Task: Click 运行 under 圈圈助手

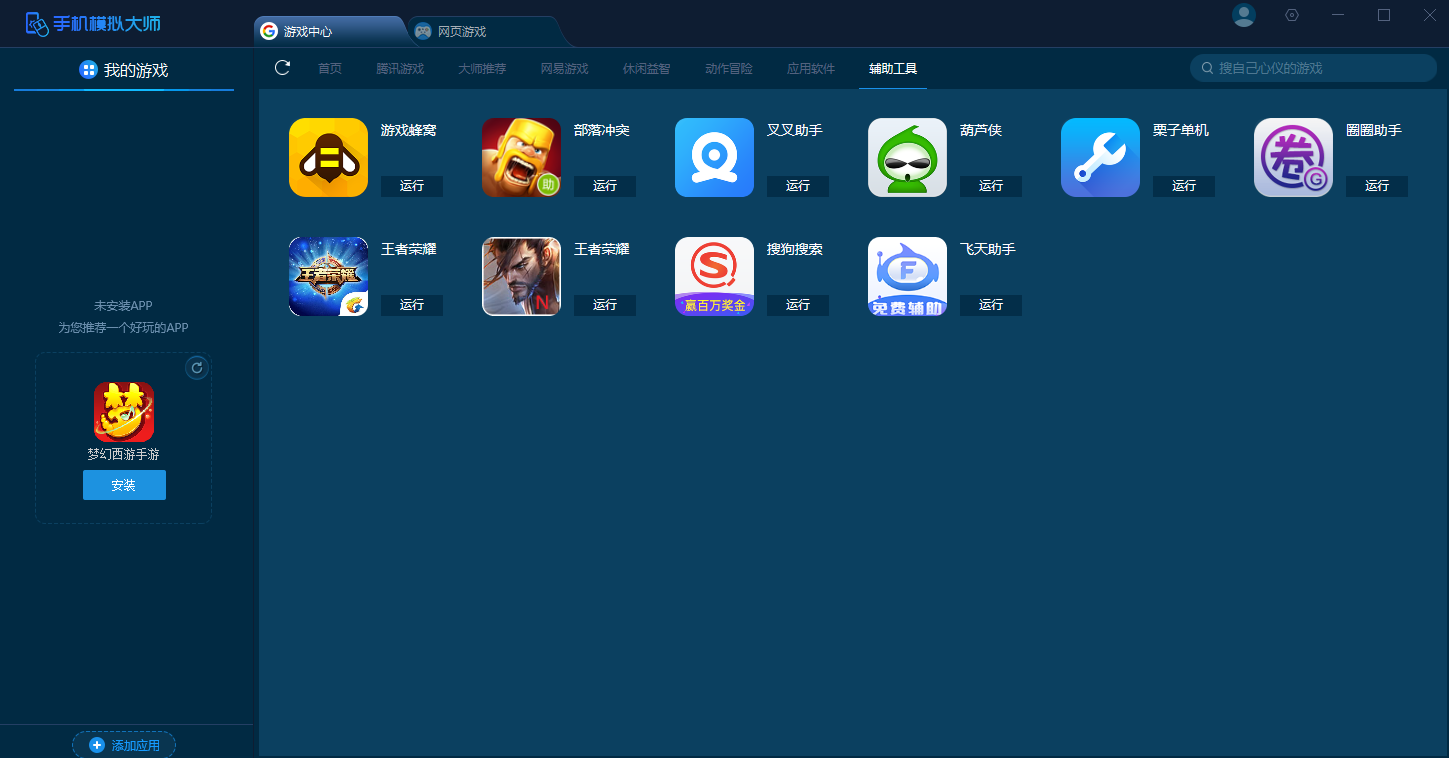Action: pos(1377,186)
